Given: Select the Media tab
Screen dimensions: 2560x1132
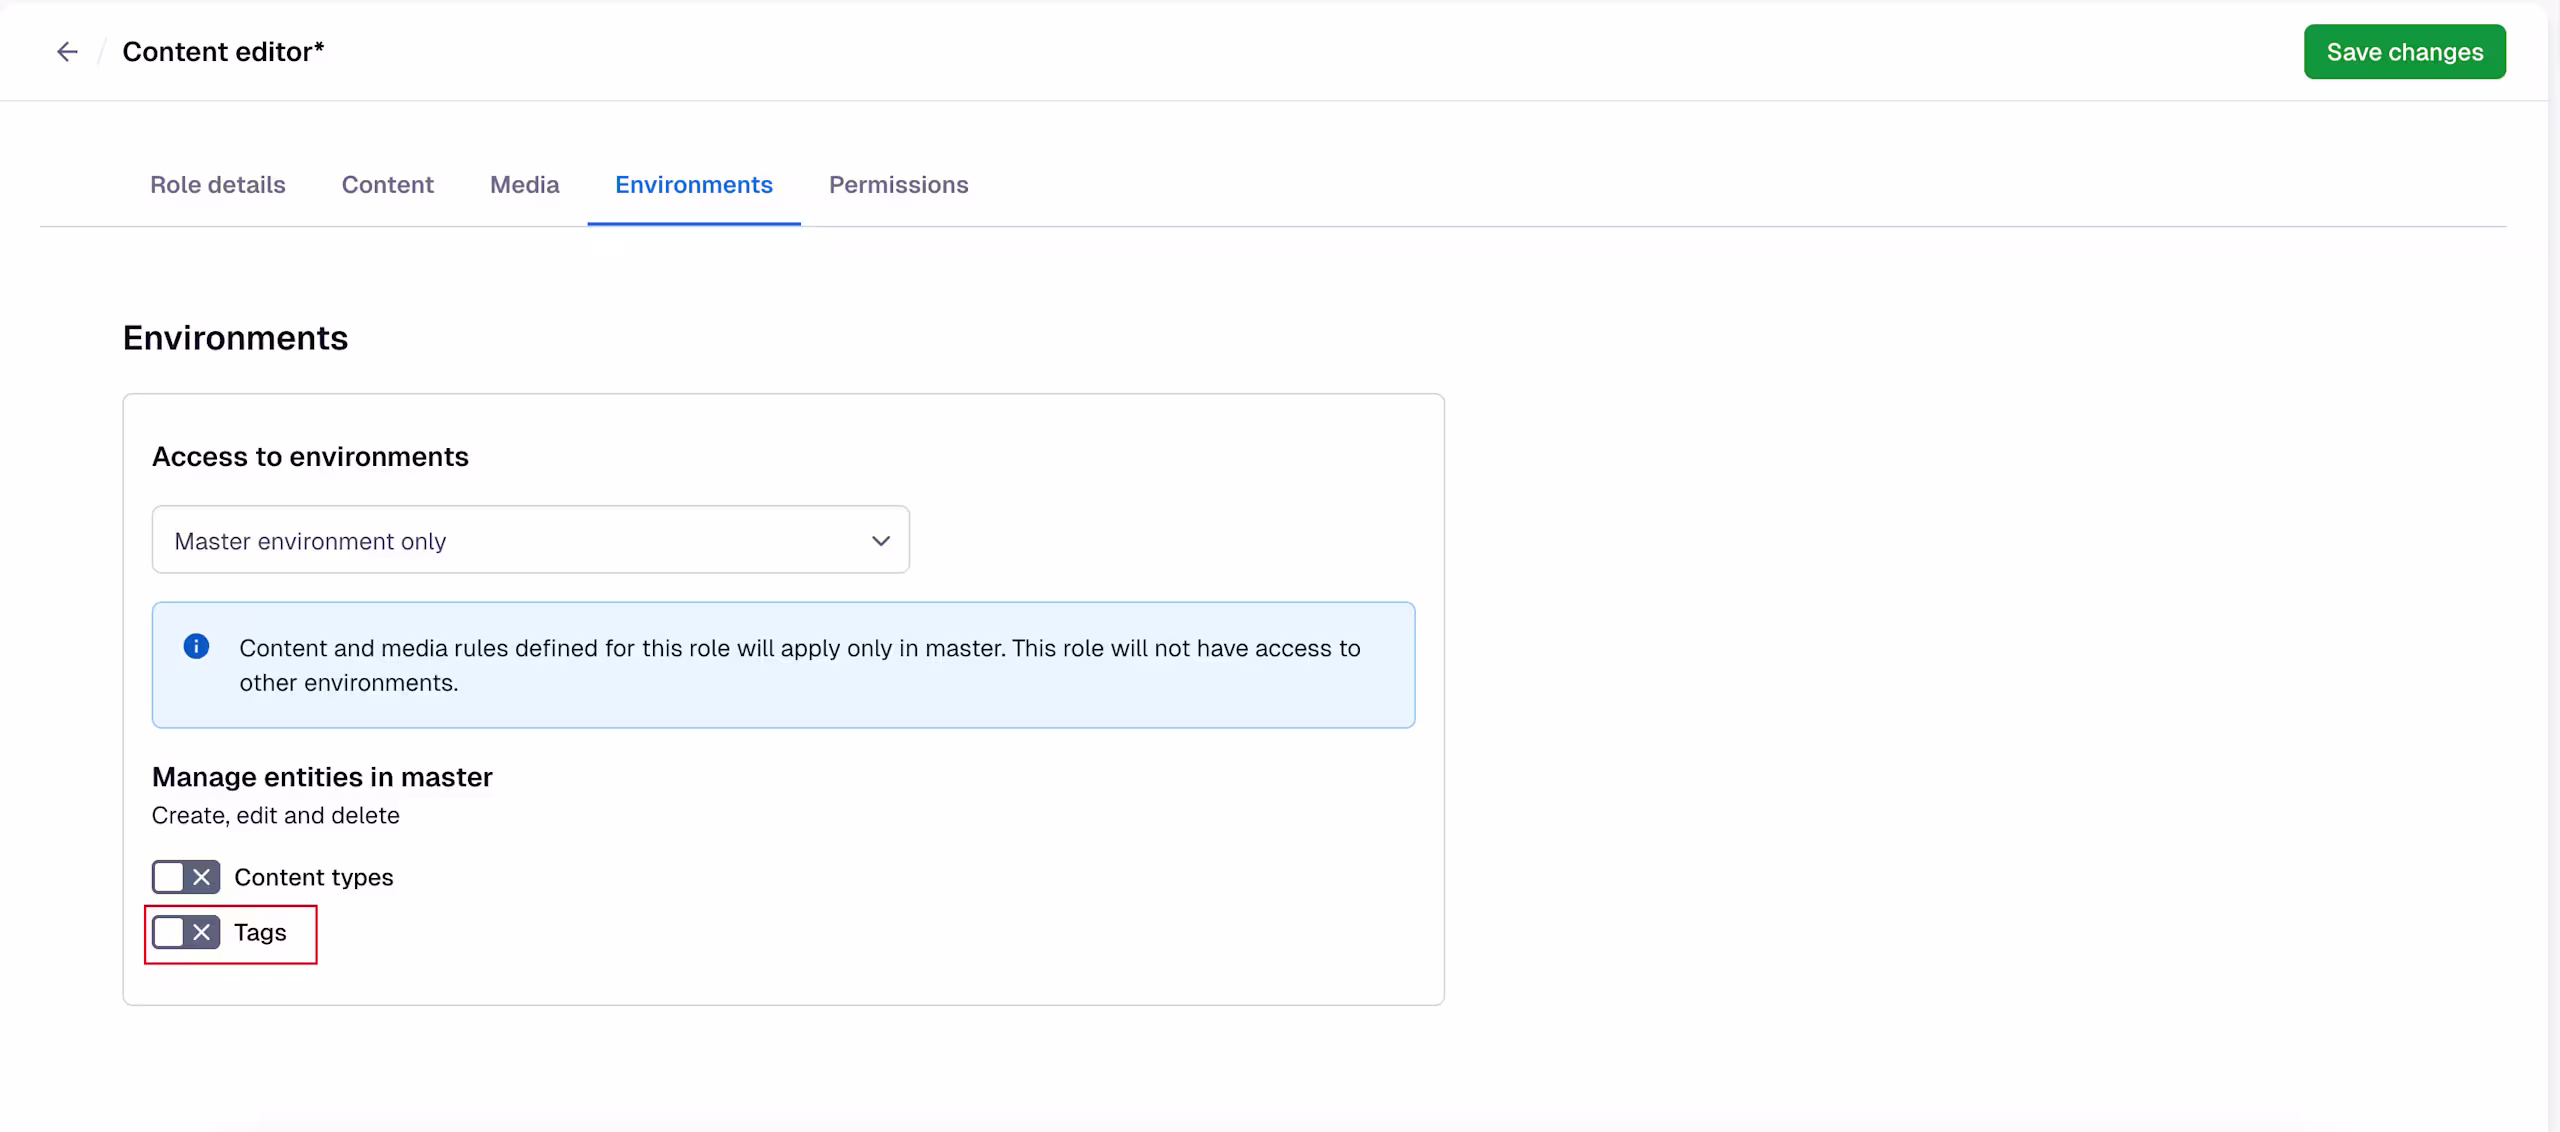Looking at the screenshot, I should (524, 185).
